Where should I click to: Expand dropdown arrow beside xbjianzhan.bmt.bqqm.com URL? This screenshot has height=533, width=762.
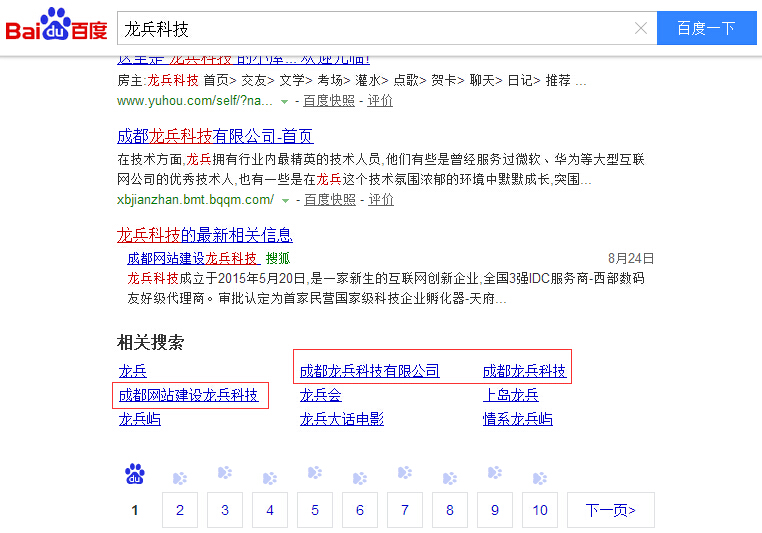[285, 200]
